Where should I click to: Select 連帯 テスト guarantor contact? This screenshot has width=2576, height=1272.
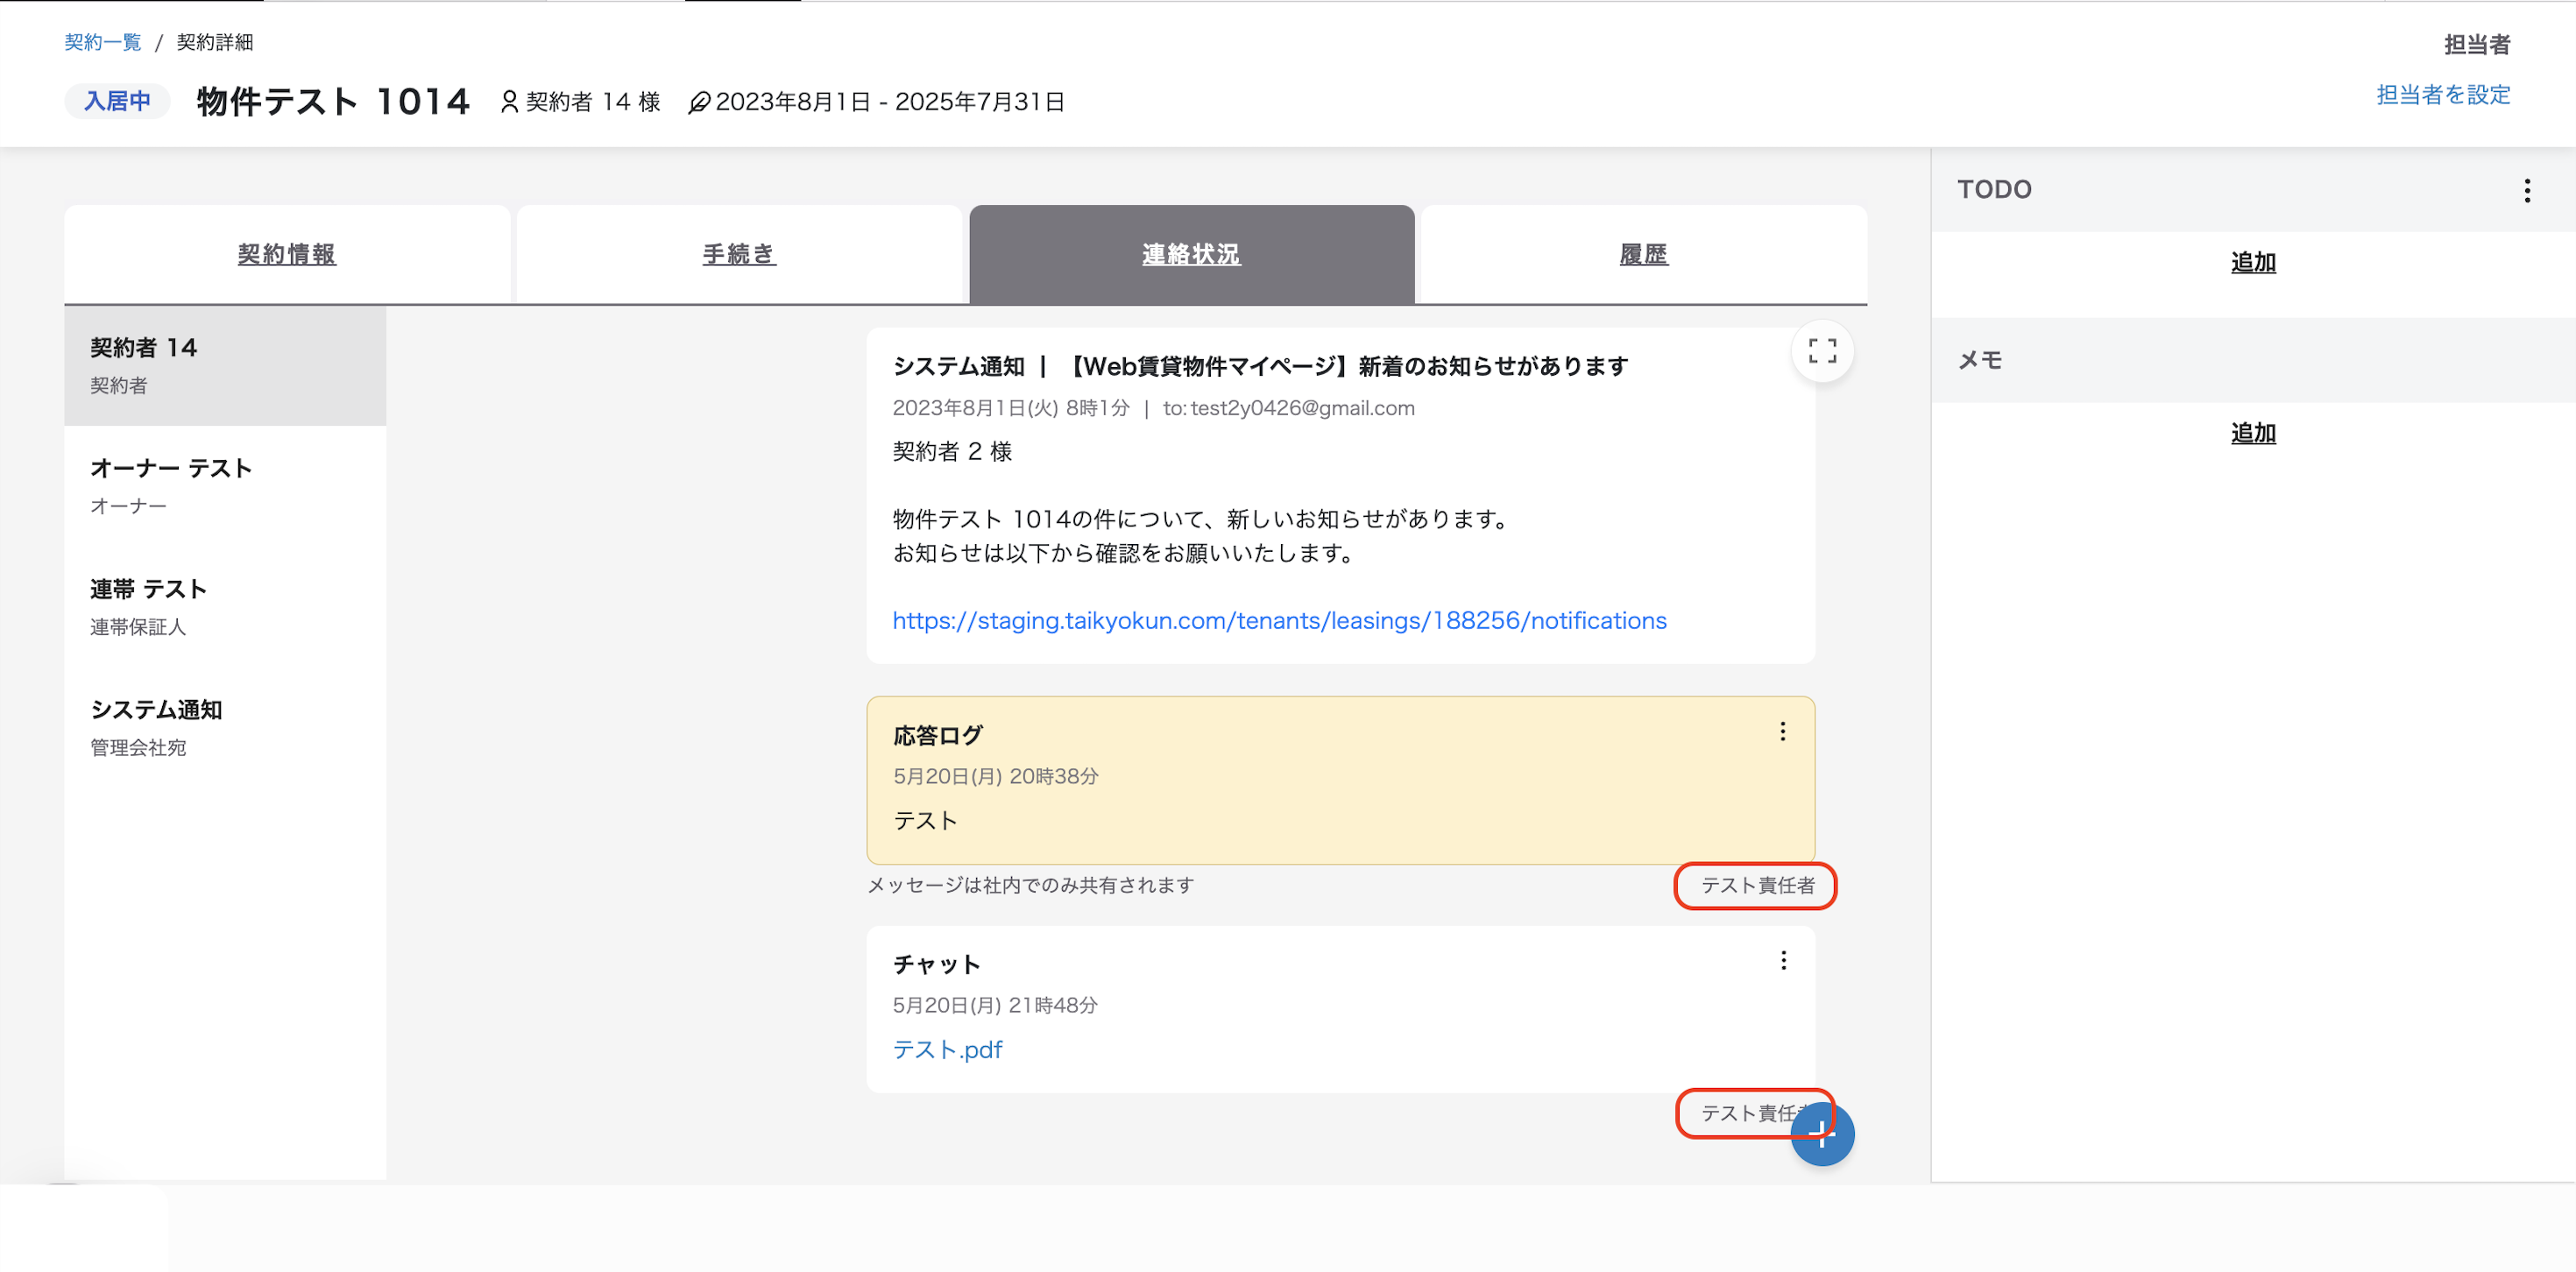pos(225,607)
